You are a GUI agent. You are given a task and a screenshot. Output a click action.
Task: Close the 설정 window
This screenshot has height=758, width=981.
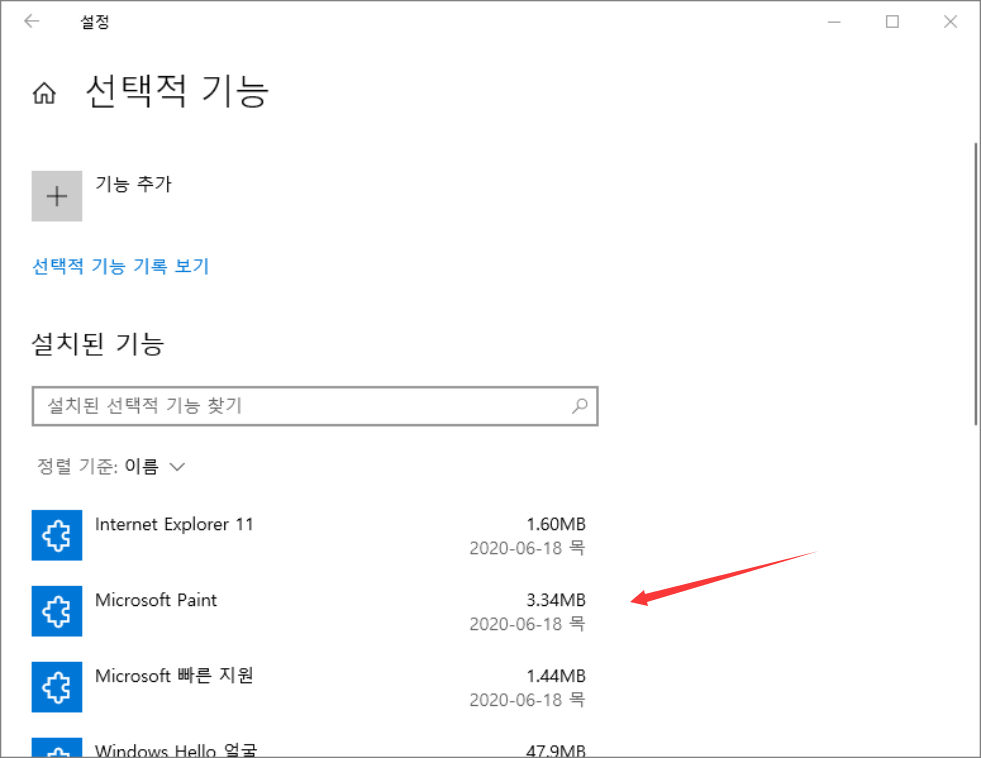[950, 22]
